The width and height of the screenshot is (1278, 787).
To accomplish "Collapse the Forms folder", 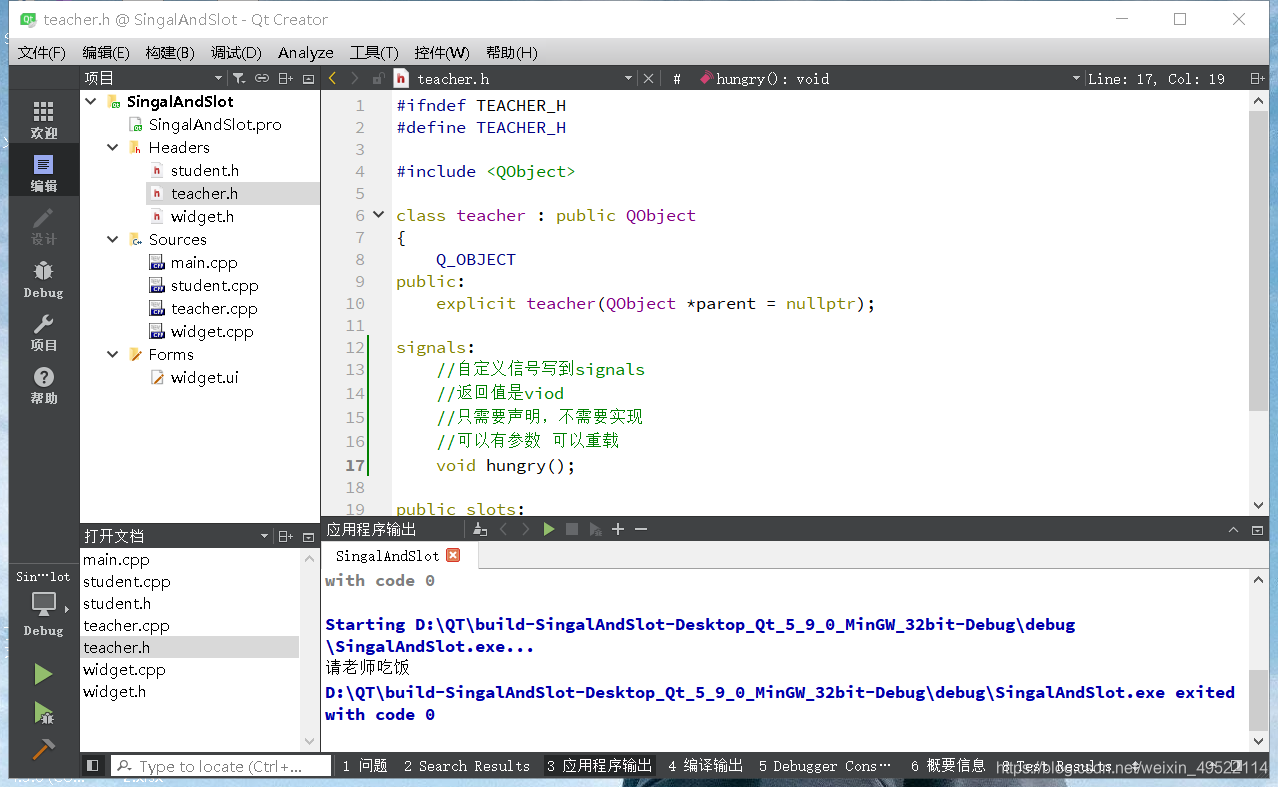I will (x=113, y=354).
